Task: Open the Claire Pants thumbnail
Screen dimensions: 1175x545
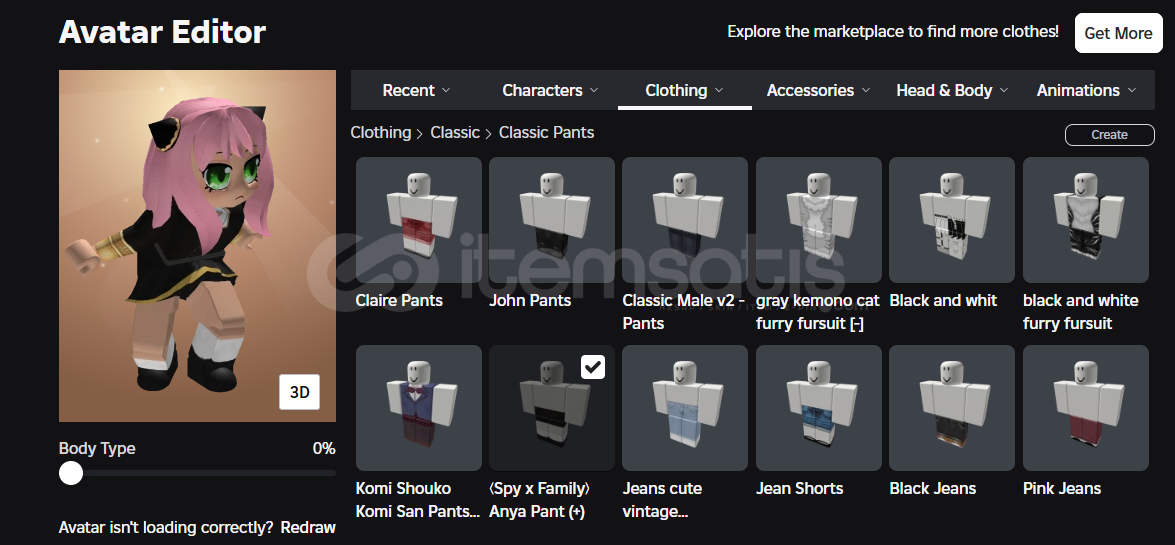Action: click(419, 220)
